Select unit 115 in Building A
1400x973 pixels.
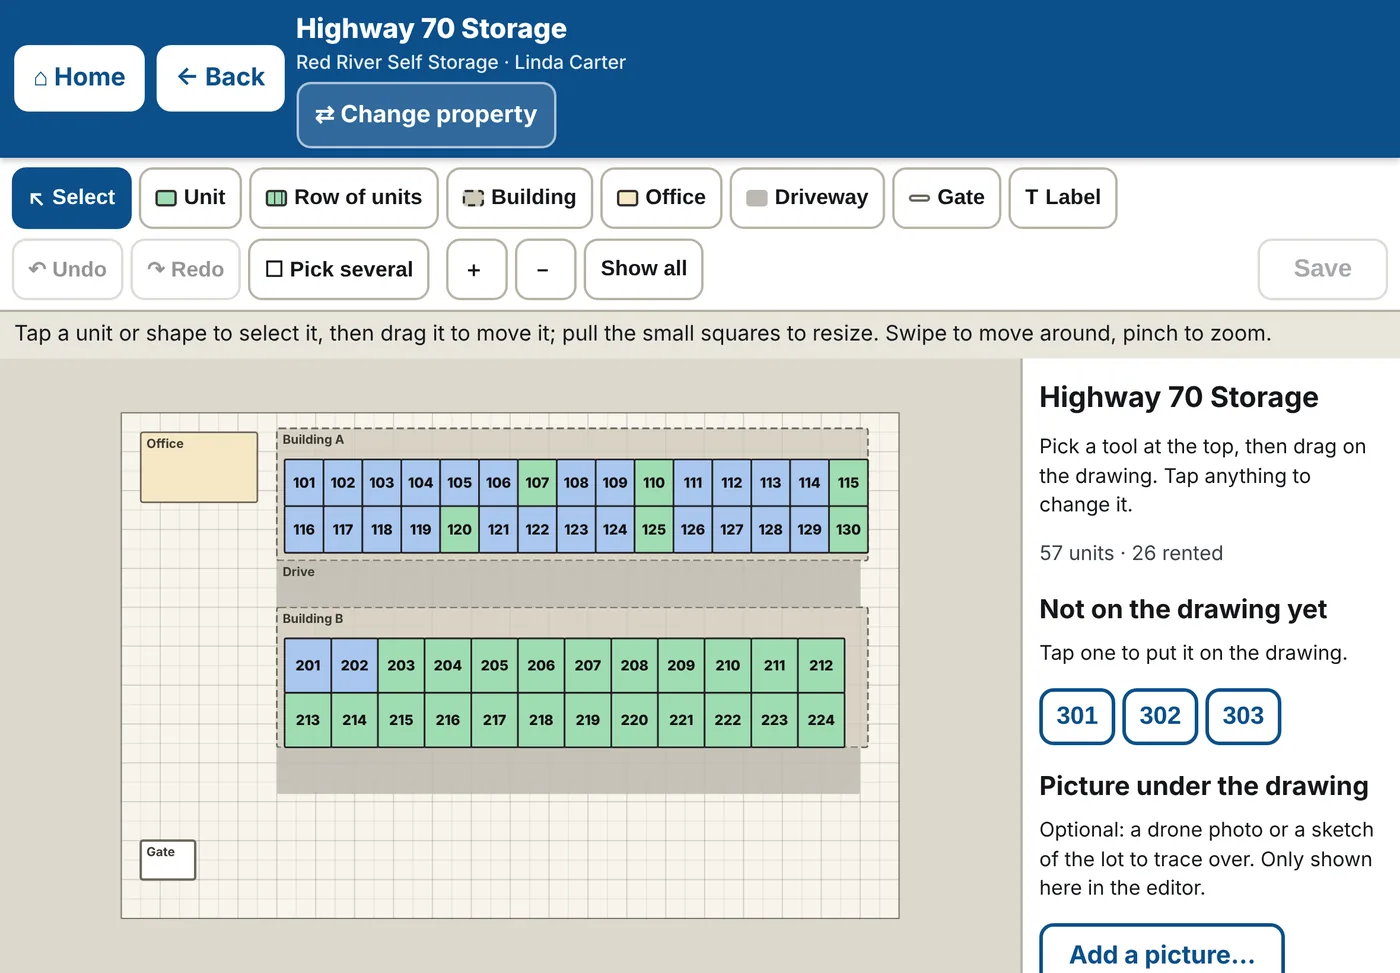click(848, 483)
